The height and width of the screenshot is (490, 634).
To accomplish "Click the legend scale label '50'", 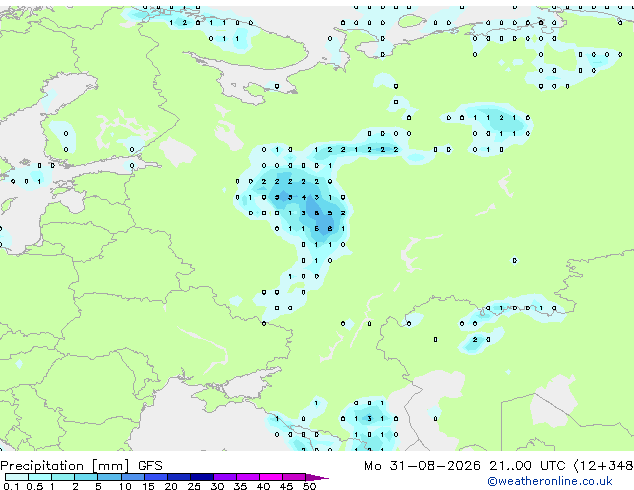I will pyautogui.click(x=309, y=486).
